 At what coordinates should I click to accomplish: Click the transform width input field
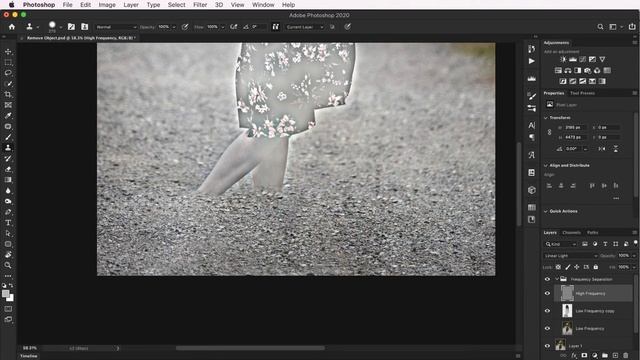(576, 127)
